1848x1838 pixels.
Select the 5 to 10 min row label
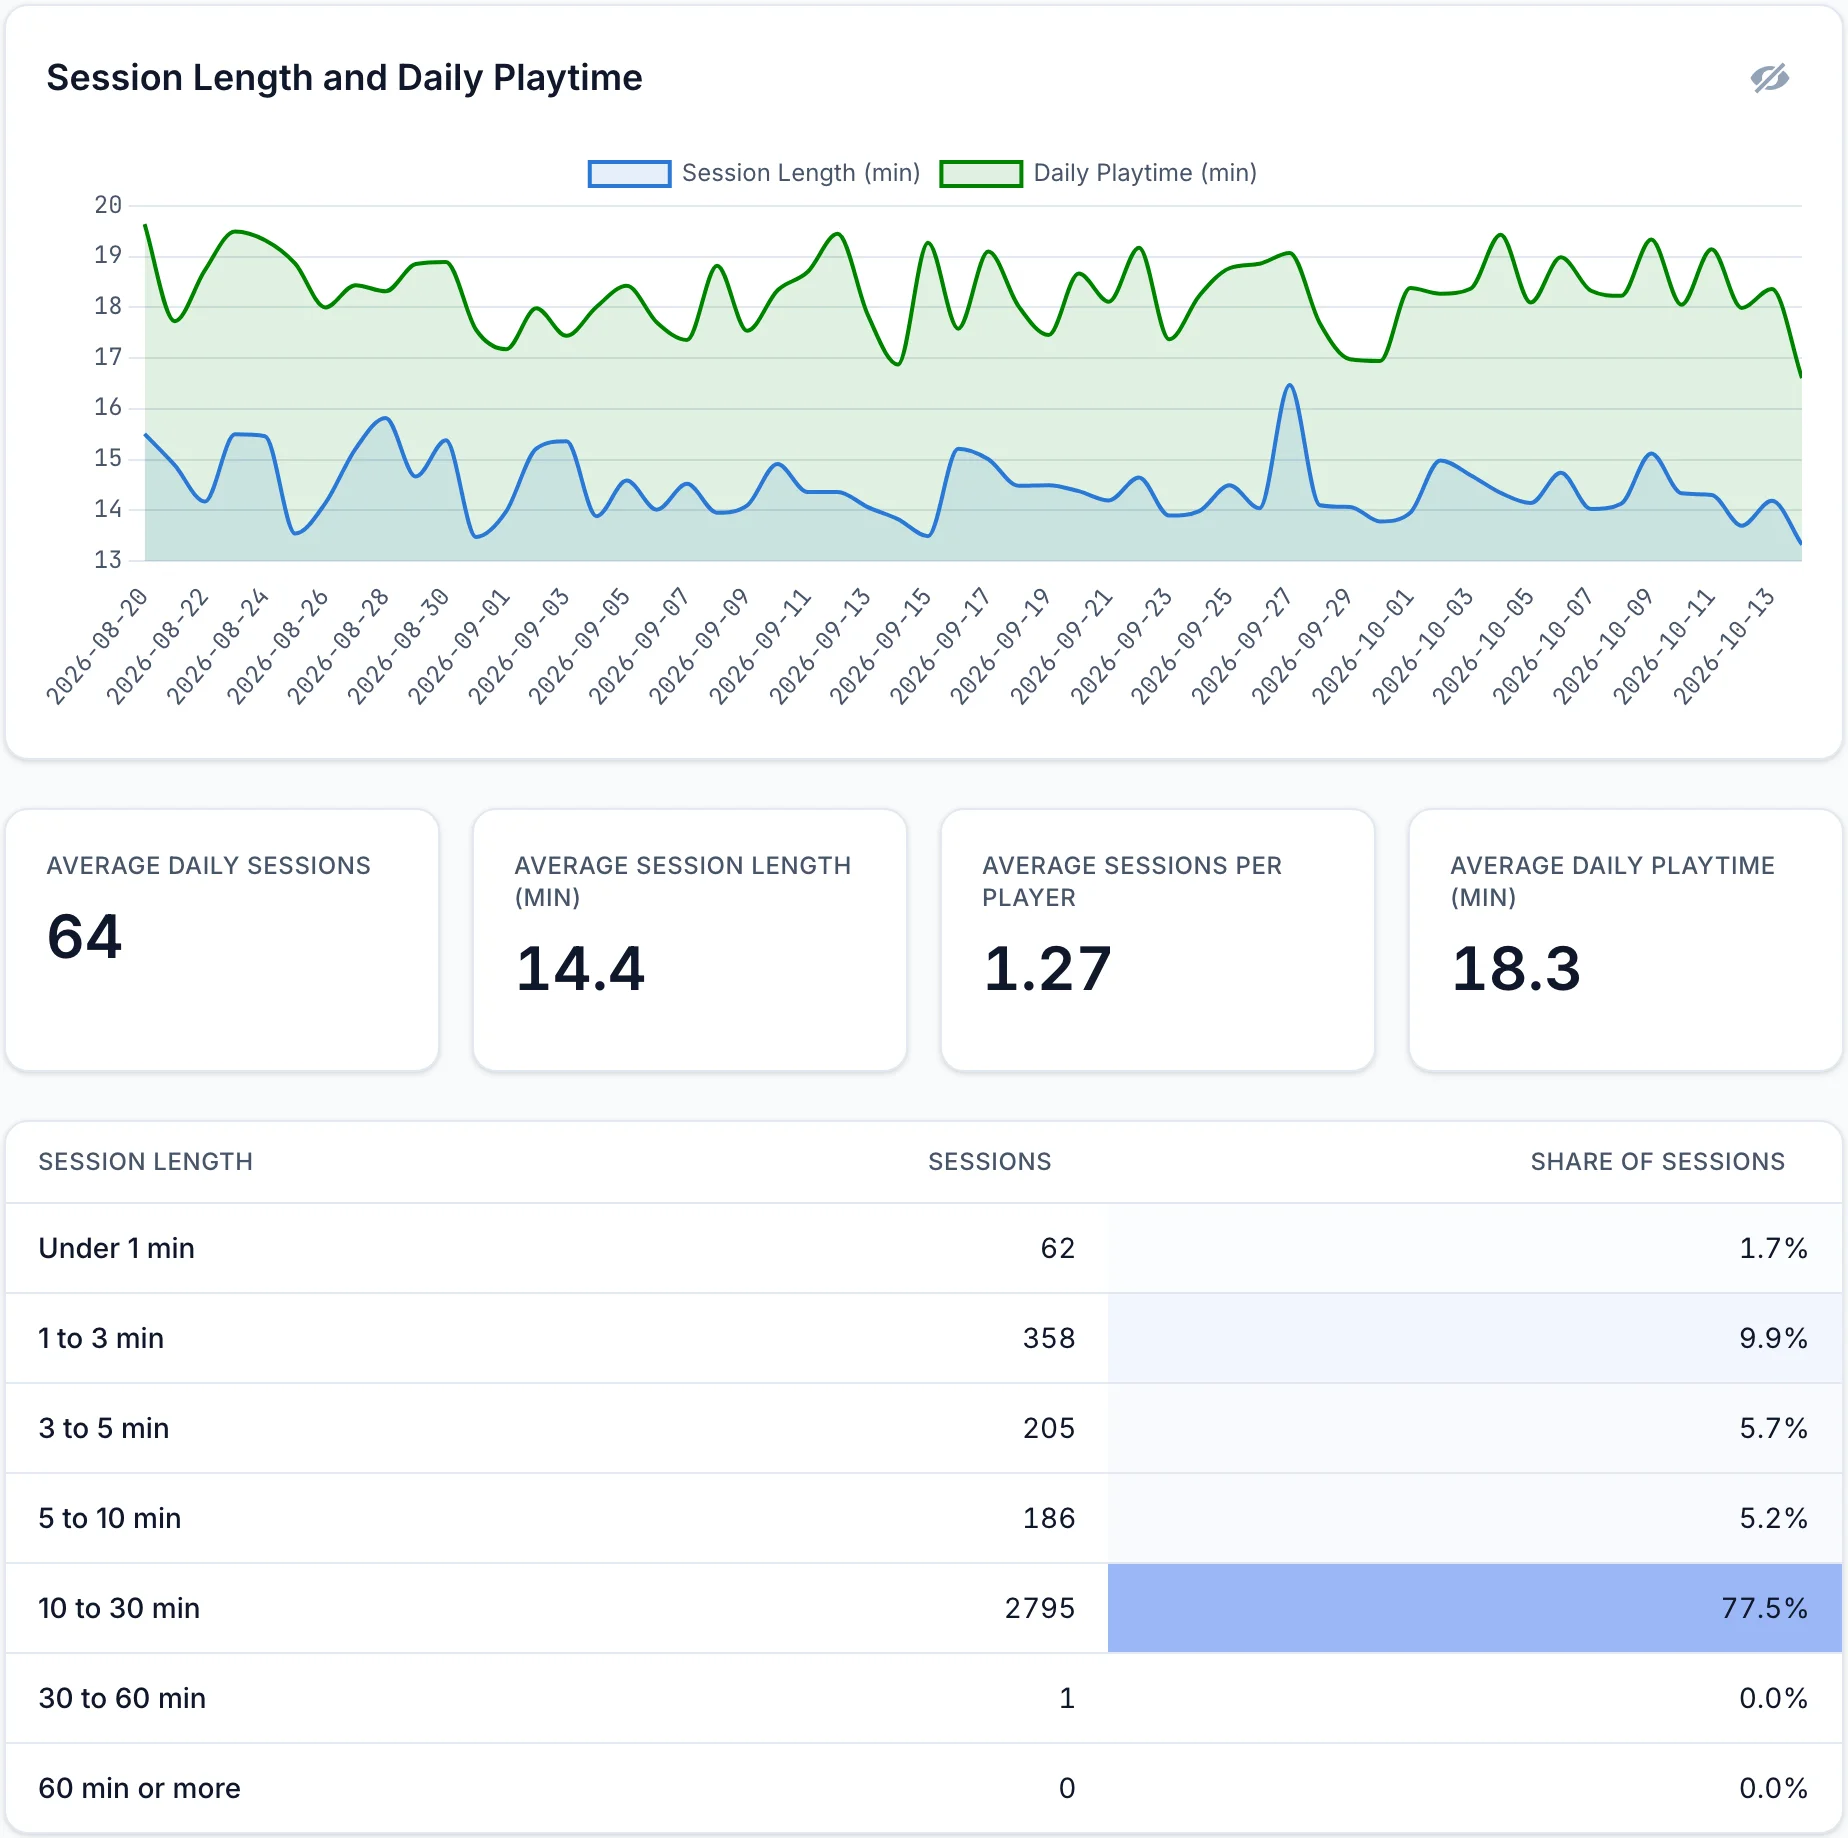(110, 1518)
